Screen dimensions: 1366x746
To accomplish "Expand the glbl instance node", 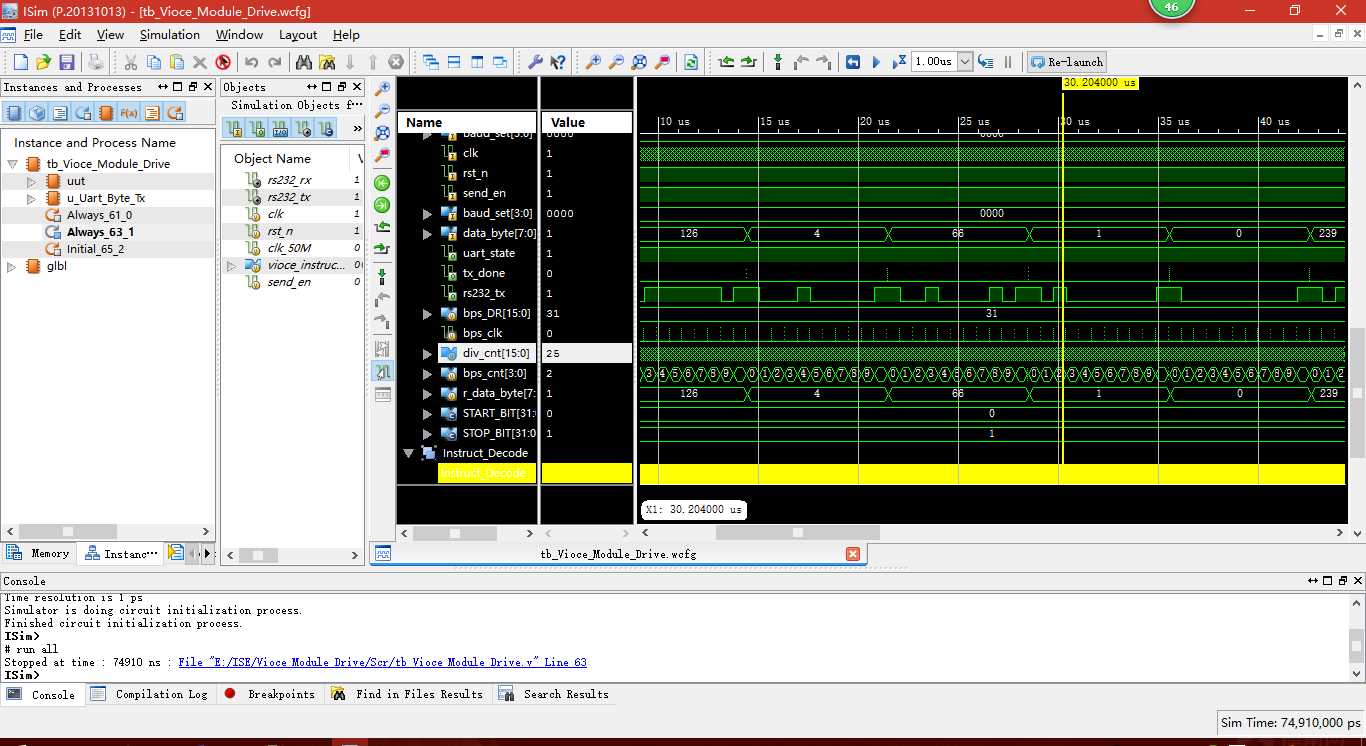I will [13, 266].
